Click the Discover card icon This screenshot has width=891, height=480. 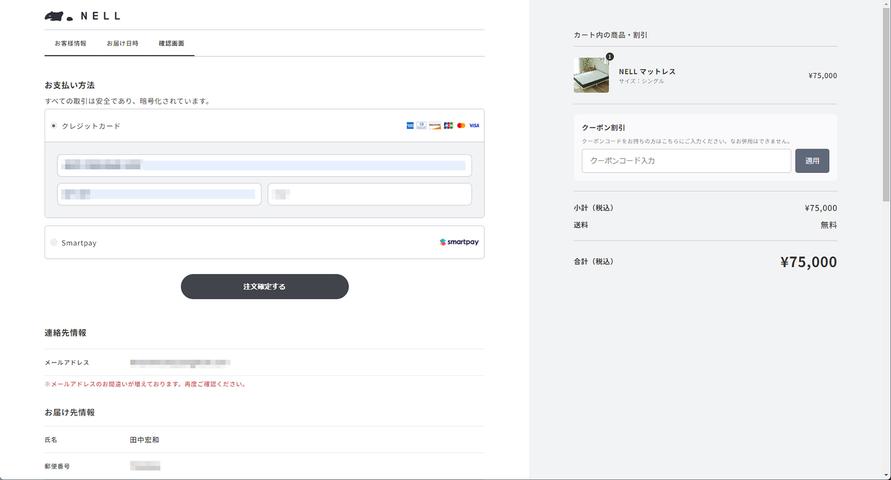pos(435,126)
